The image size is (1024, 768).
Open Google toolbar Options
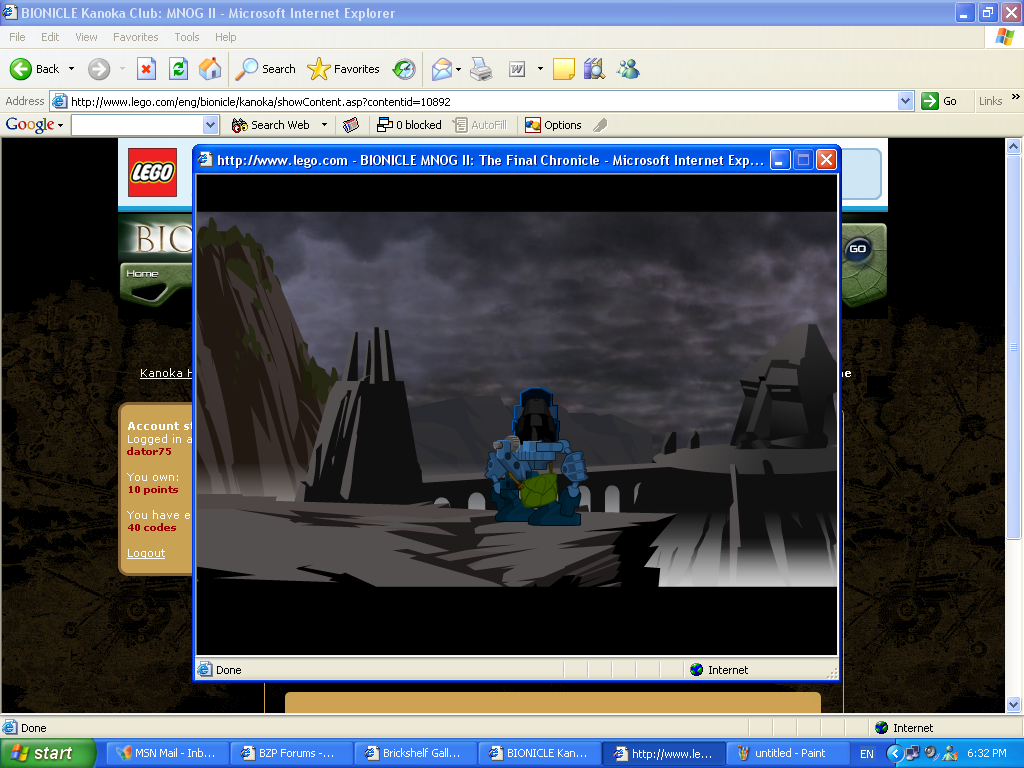pyautogui.click(x=554, y=125)
